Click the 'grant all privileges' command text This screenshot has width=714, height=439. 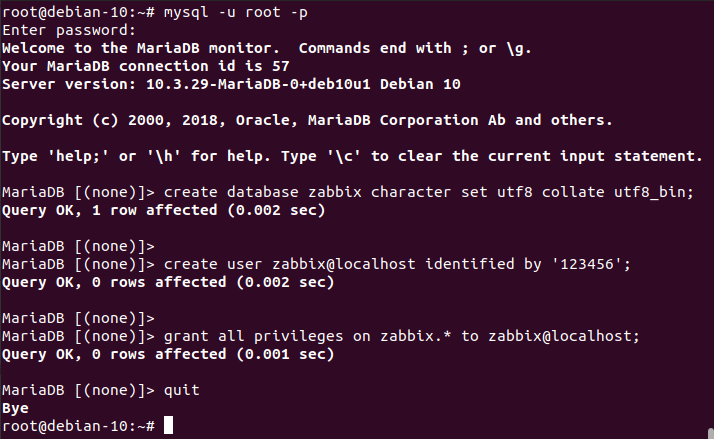point(254,337)
